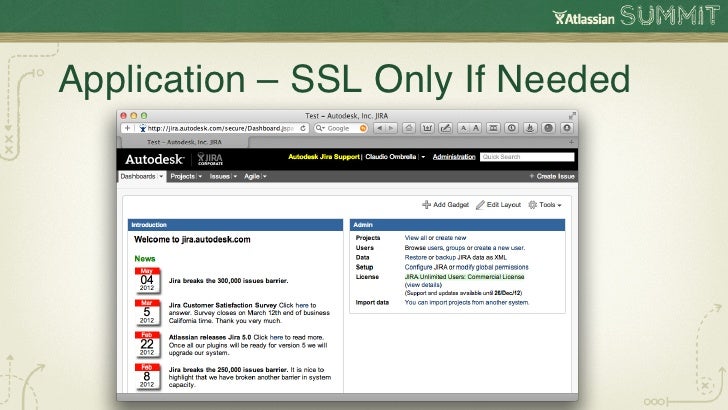This screenshot has width=728, height=410.
Task: Click 'Welcome to jira.autodesk.com' heading
Action: click(192, 240)
